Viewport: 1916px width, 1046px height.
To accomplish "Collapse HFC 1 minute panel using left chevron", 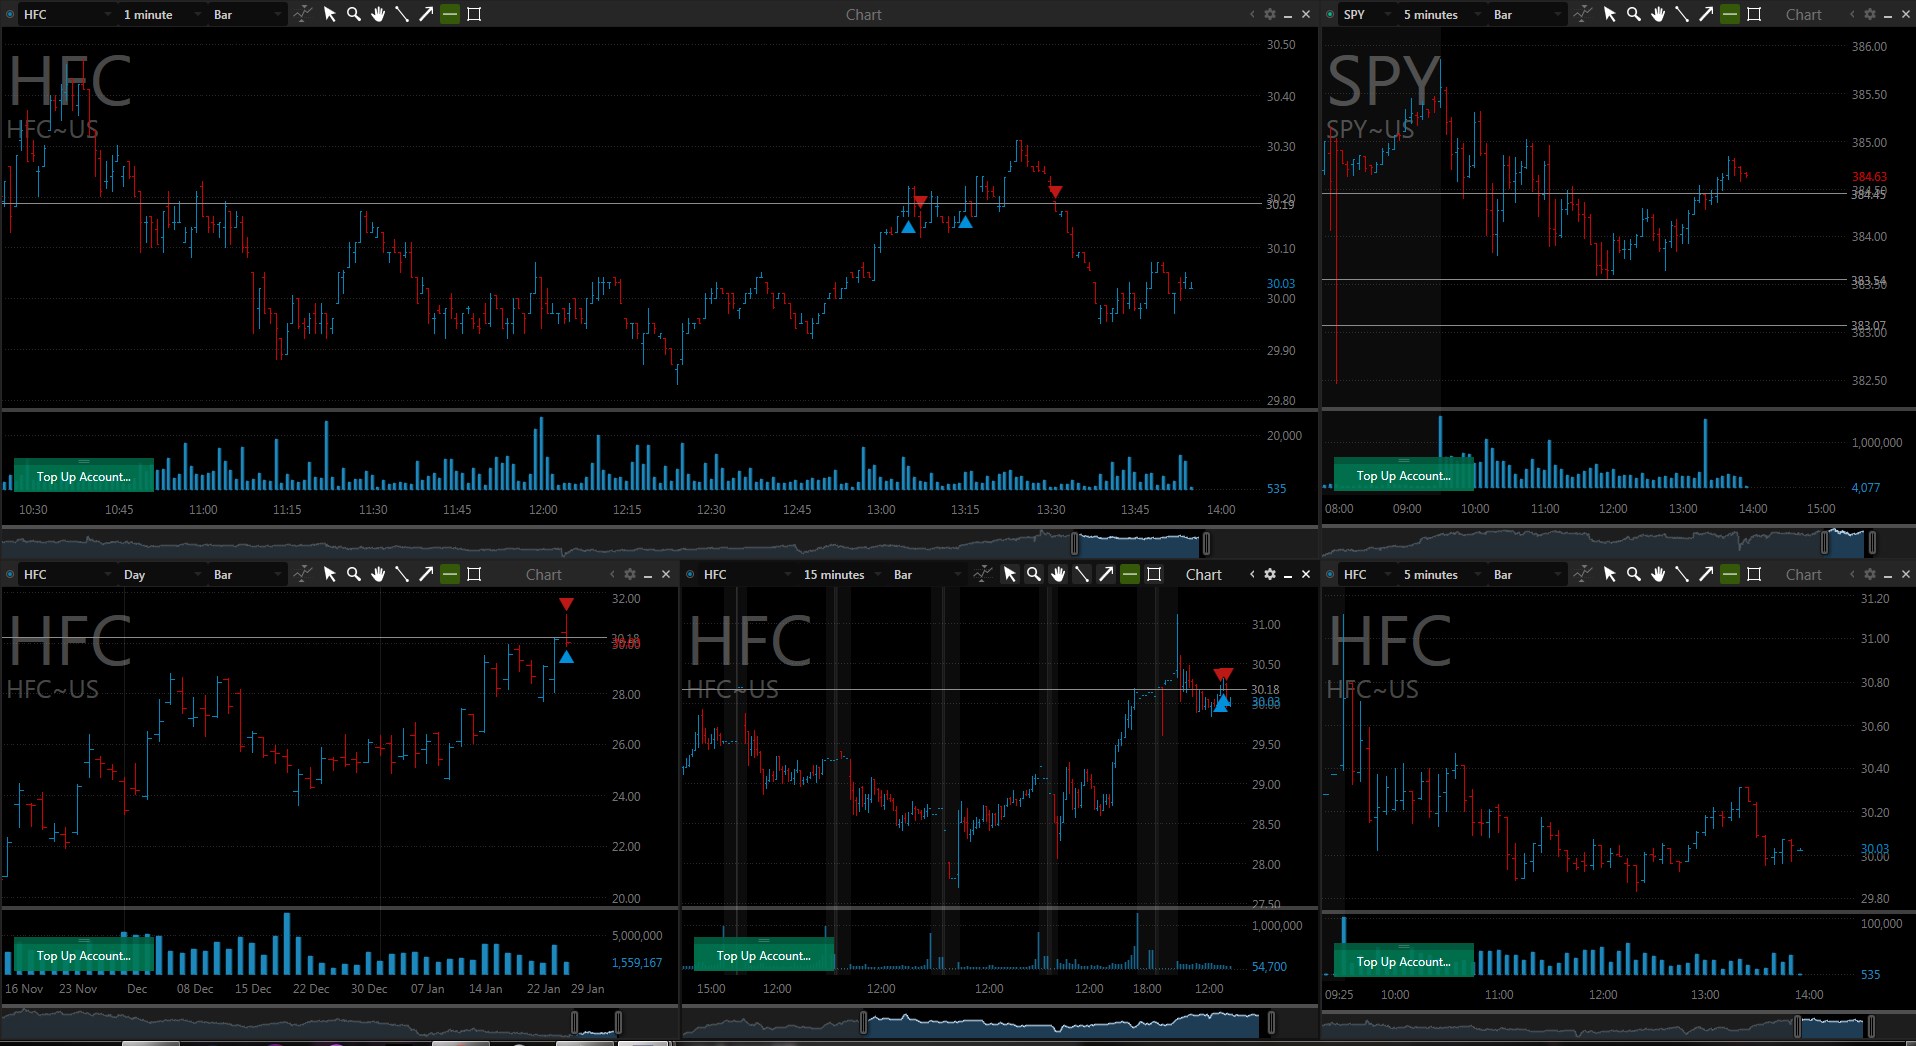I will [x=1252, y=14].
